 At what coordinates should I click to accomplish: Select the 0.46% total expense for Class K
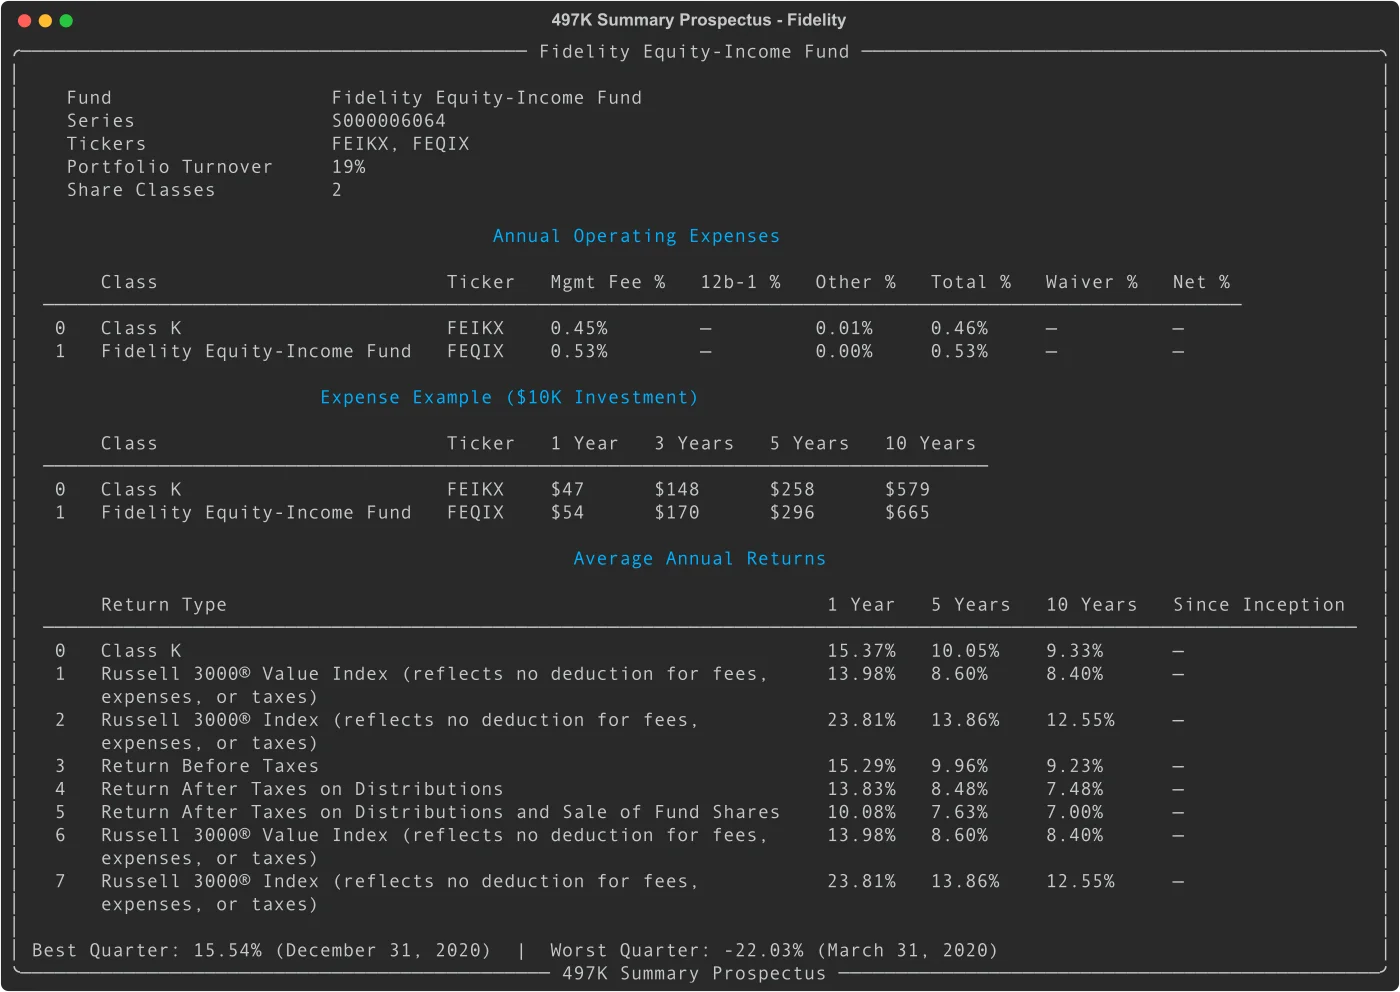coord(959,328)
